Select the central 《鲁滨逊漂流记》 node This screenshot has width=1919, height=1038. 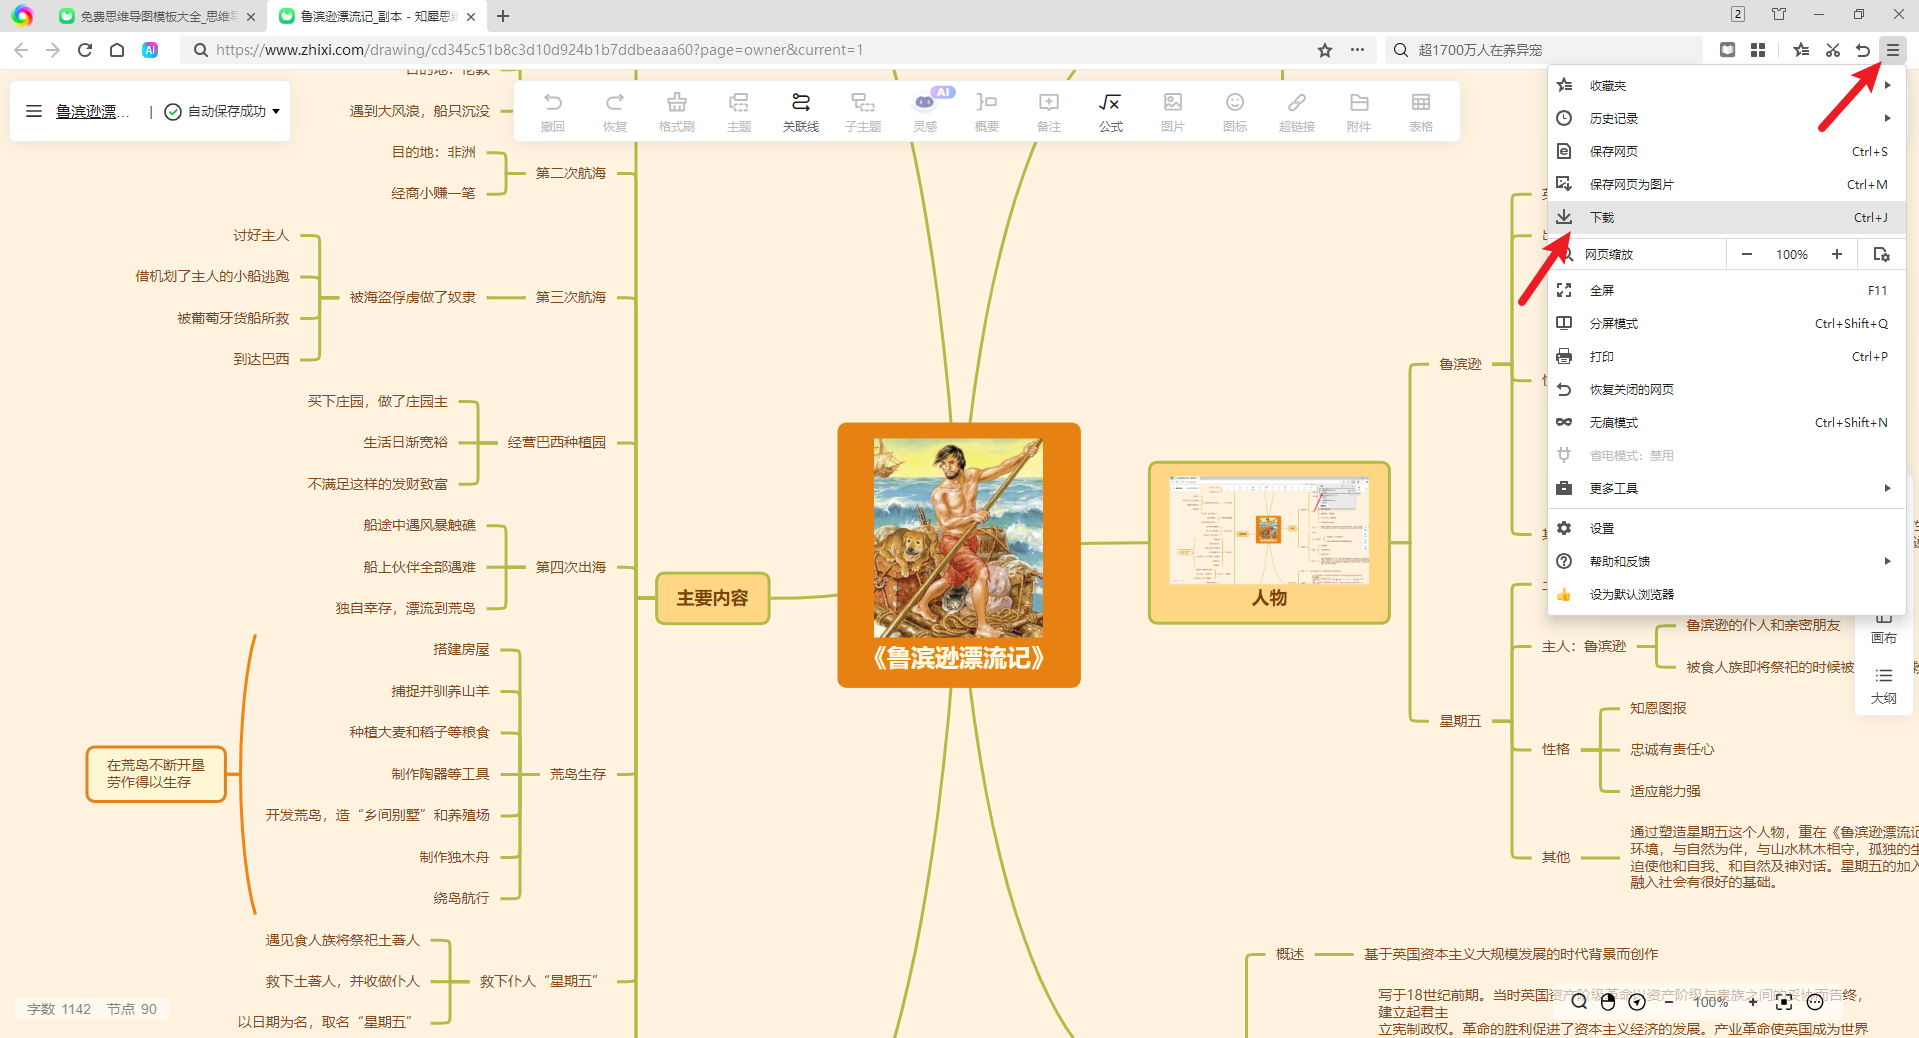pos(959,555)
